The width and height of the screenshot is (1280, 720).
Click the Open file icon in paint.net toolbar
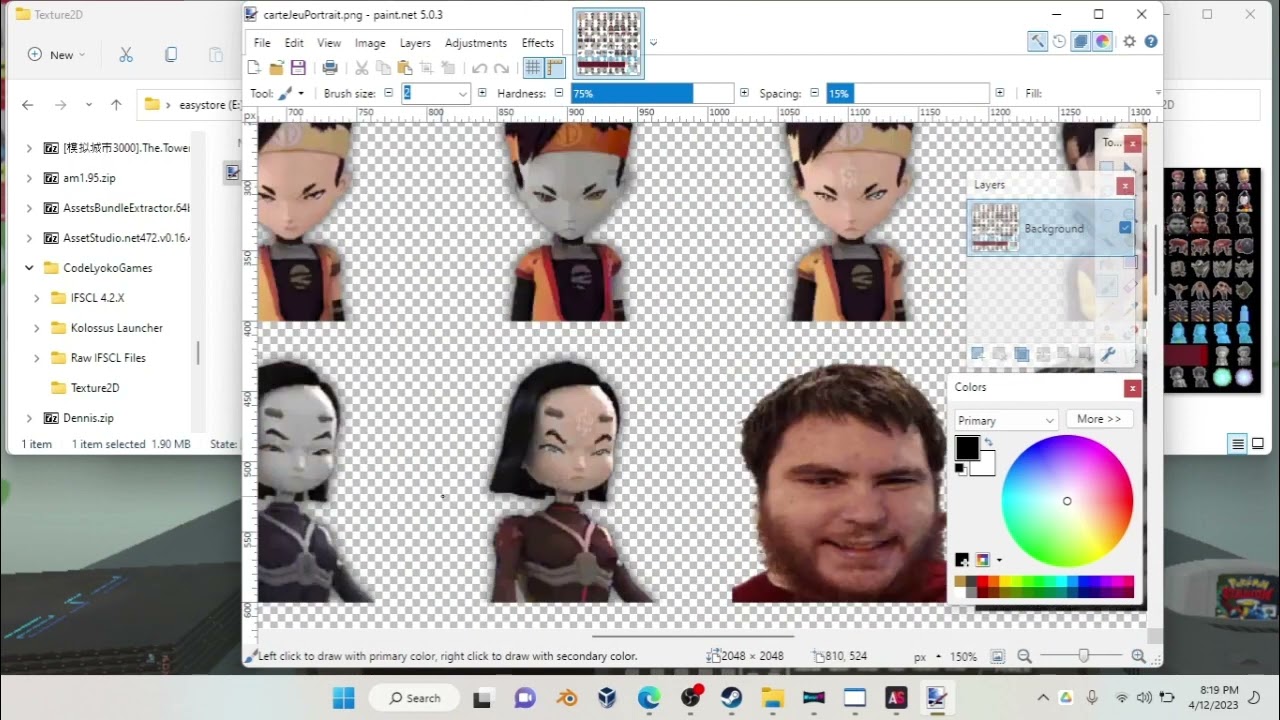276,68
